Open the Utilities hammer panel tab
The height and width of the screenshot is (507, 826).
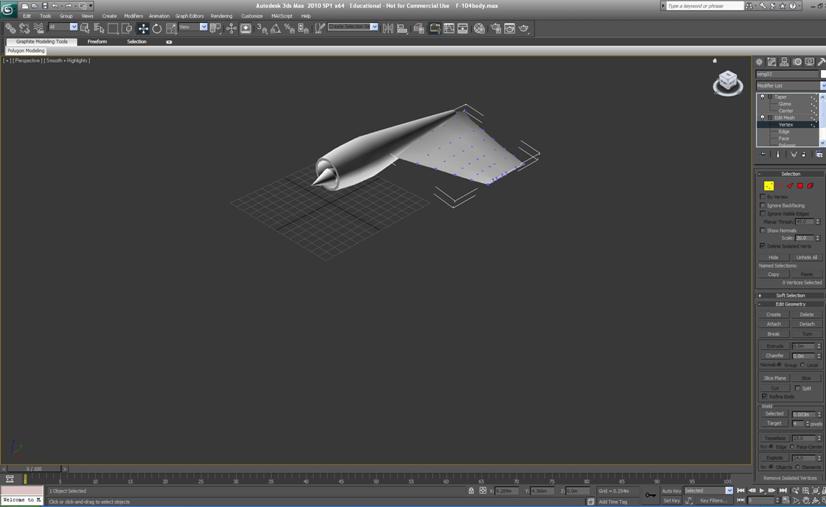click(821, 62)
